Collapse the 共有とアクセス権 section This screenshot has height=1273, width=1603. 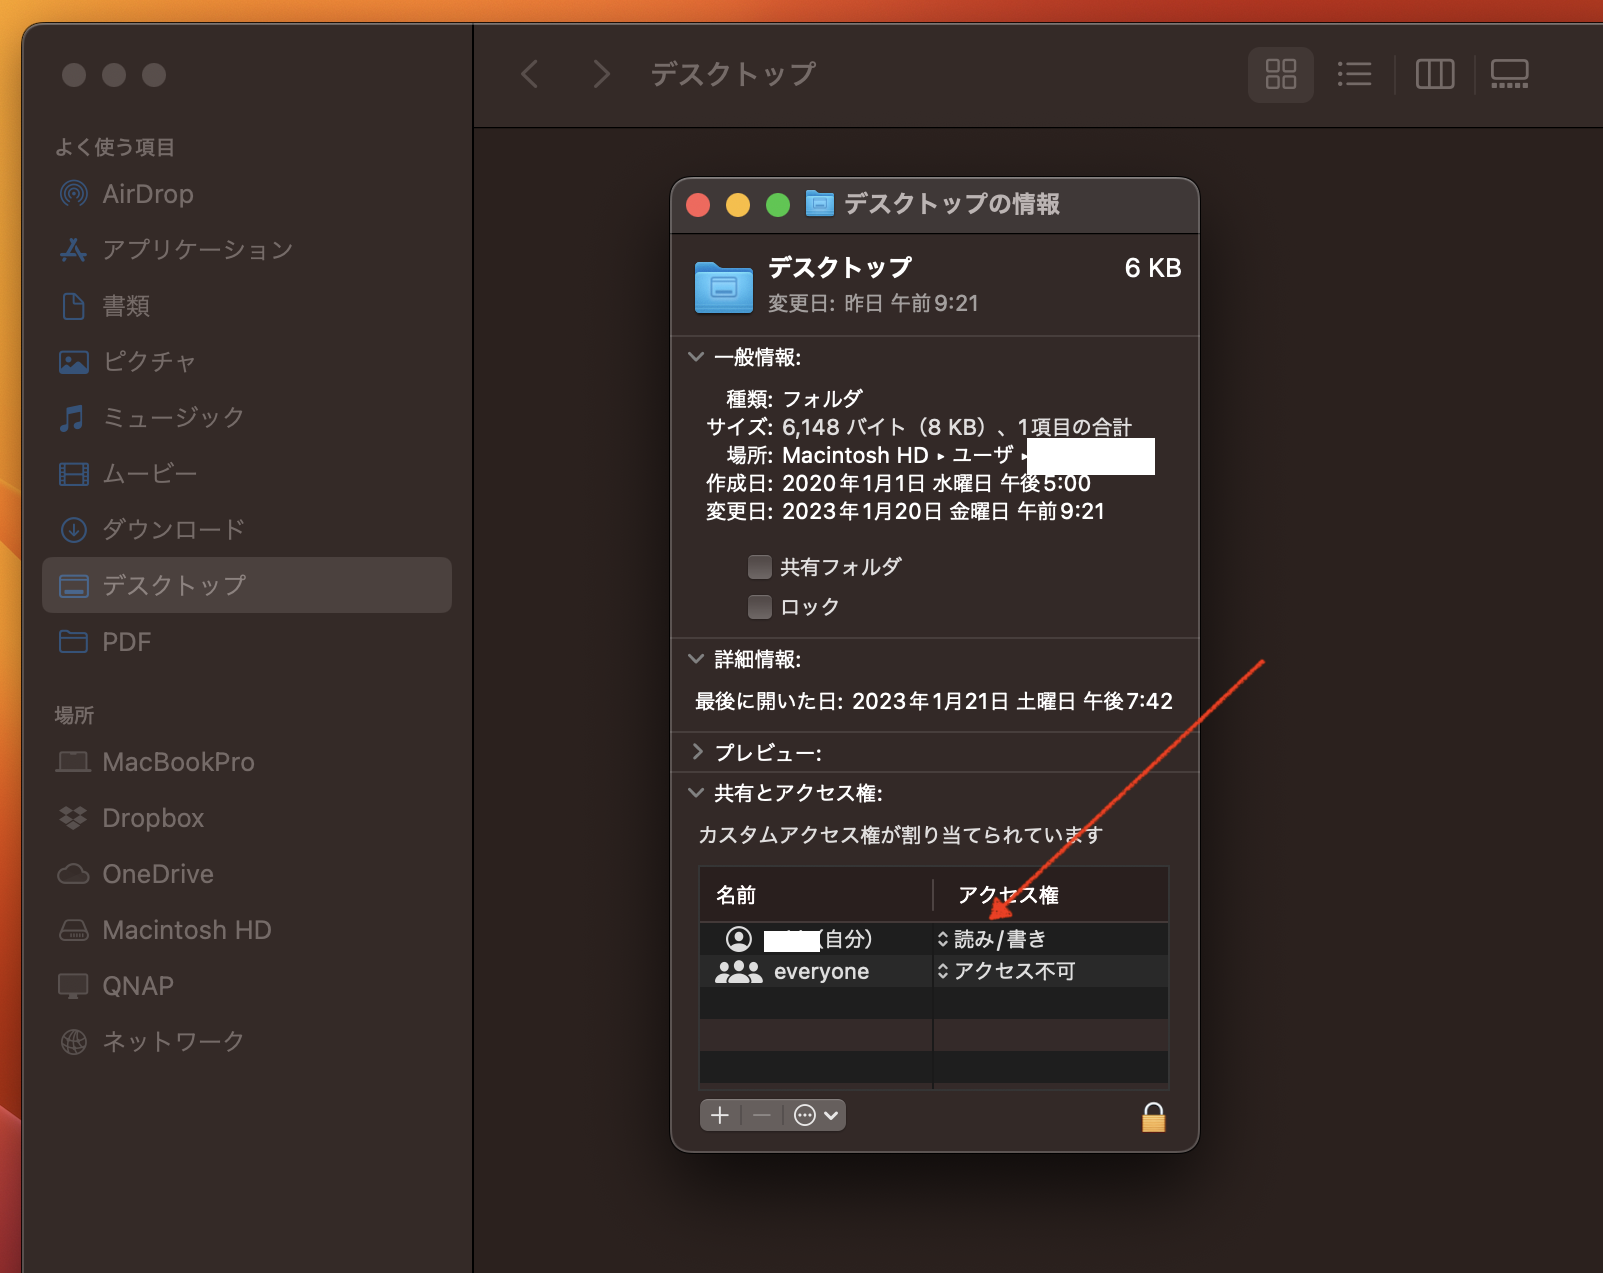coord(696,793)
